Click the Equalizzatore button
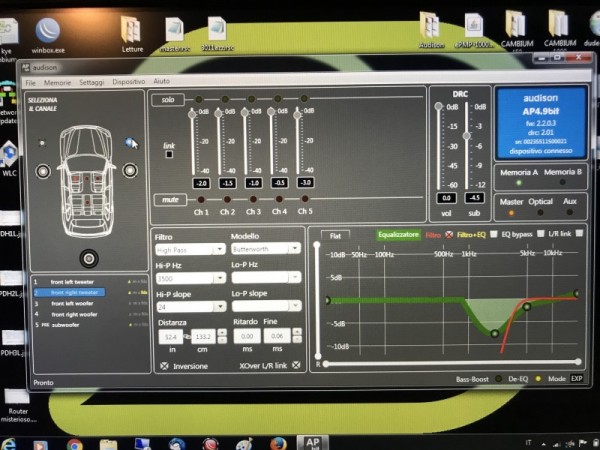Screen dimensions: 600x450 (x=398, y=235)
